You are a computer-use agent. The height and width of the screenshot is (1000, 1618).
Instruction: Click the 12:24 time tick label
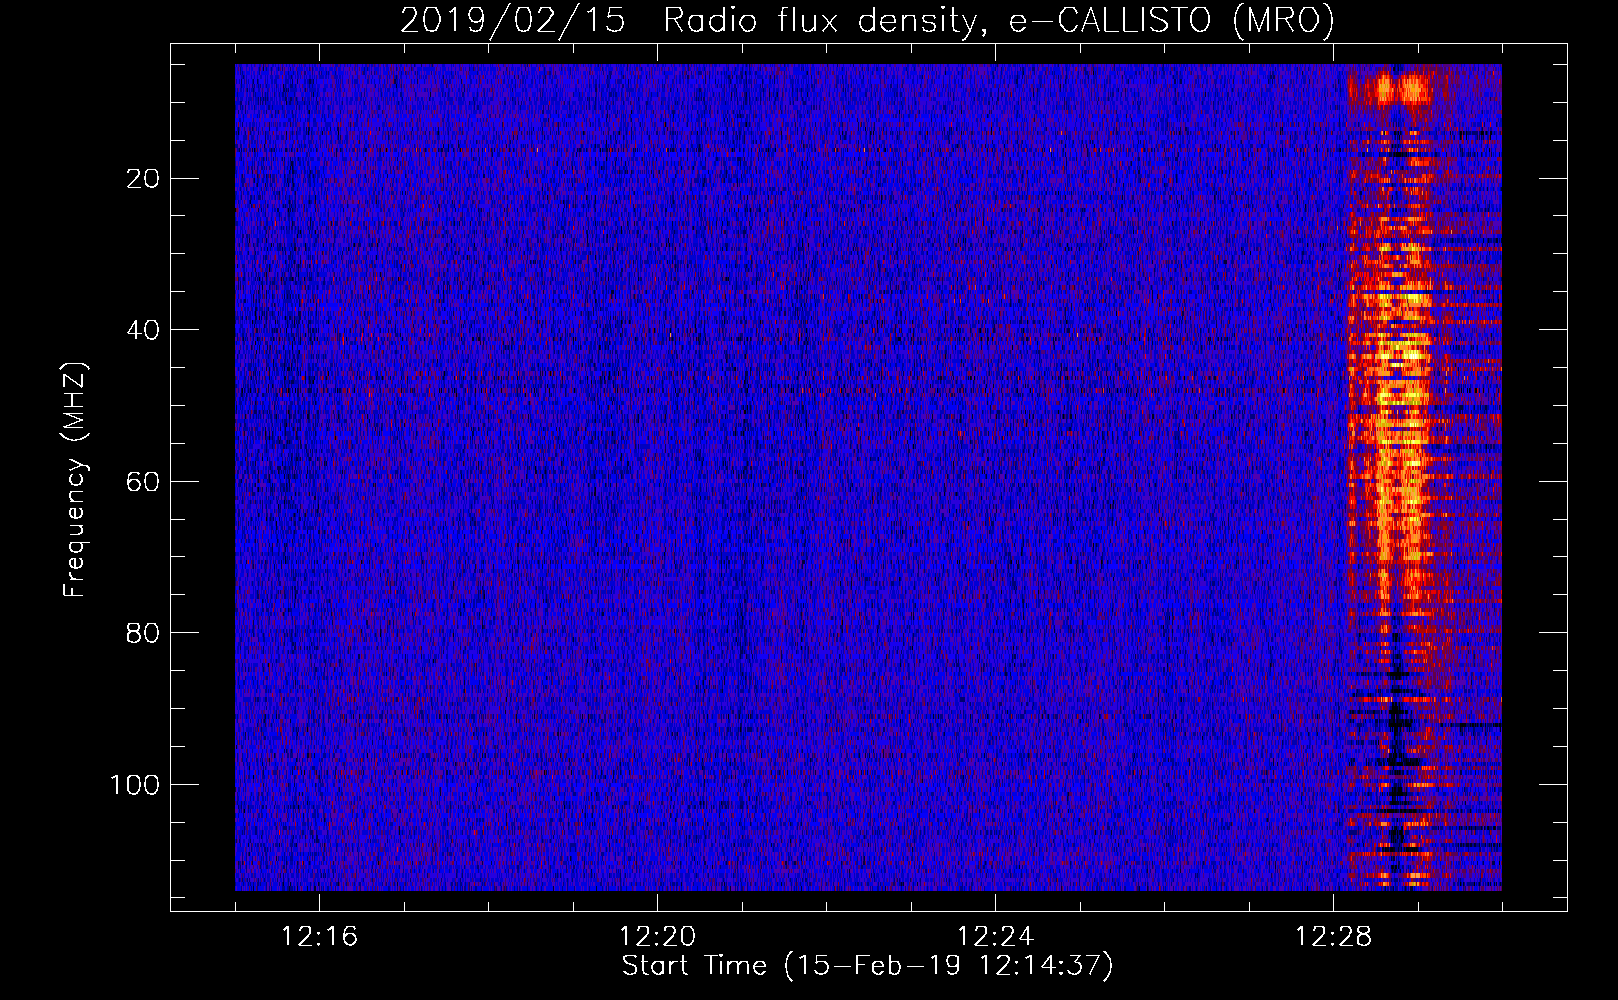click(995, 937)
